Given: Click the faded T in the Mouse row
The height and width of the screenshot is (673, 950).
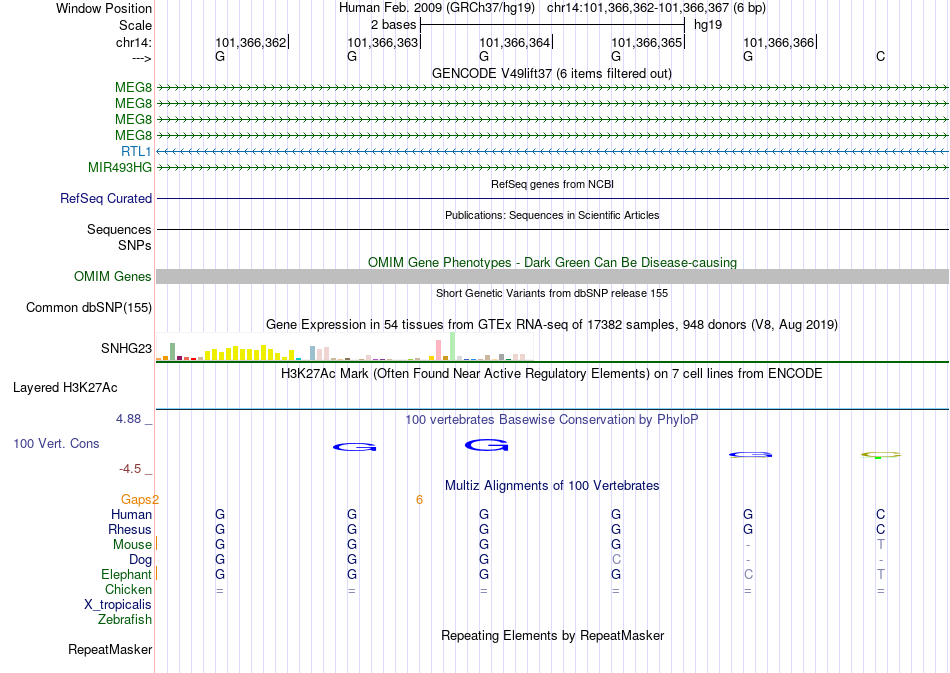Looking at the screenshot, I should coord(880,545).
